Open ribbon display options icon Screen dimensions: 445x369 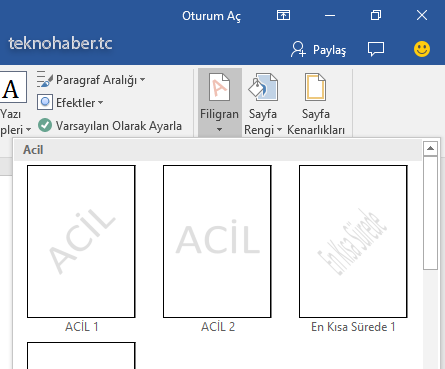[x=283, y=15]
